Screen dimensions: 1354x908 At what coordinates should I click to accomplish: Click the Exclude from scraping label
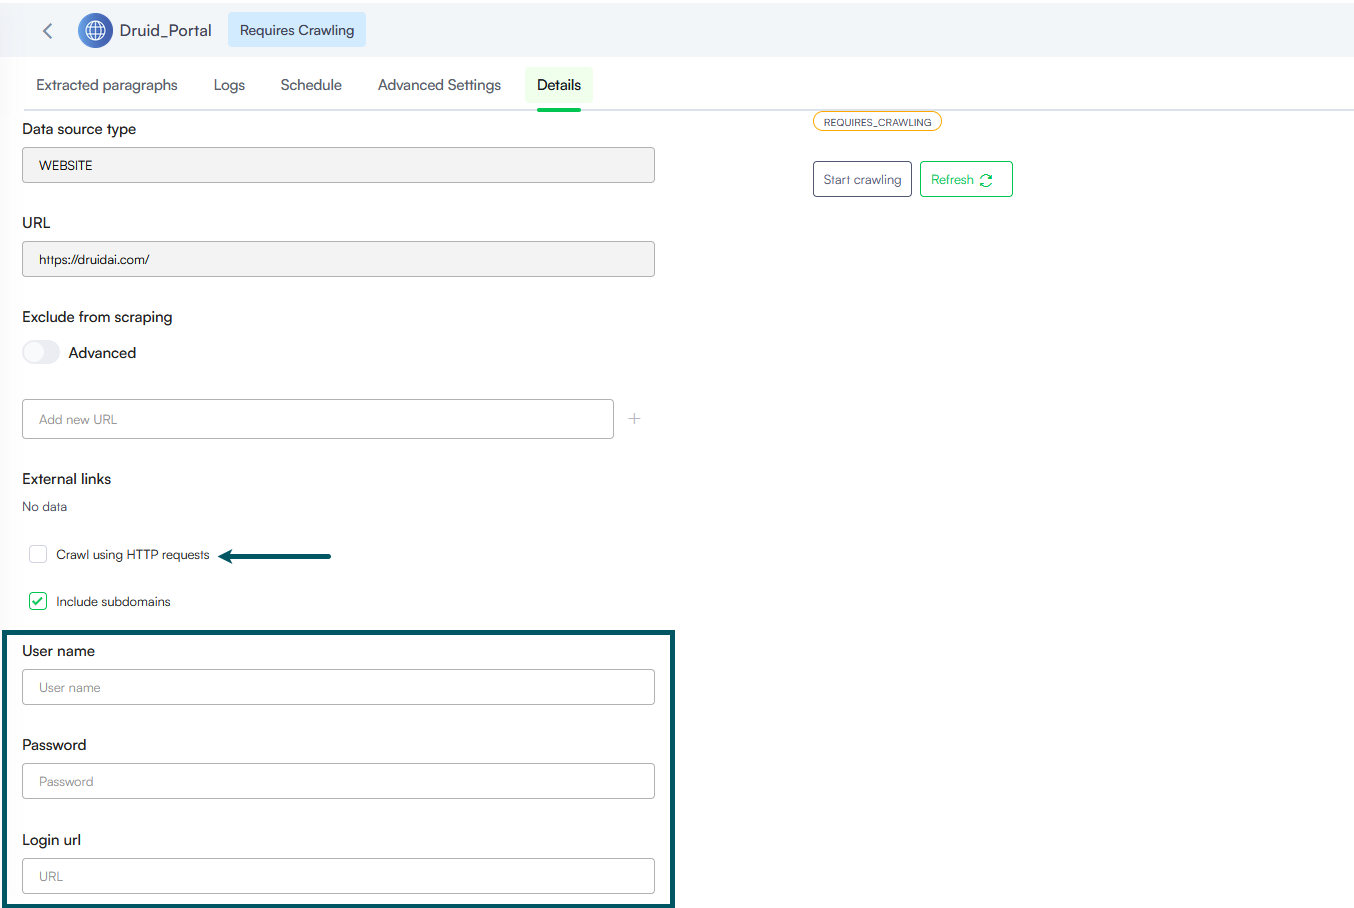(97, 317)
